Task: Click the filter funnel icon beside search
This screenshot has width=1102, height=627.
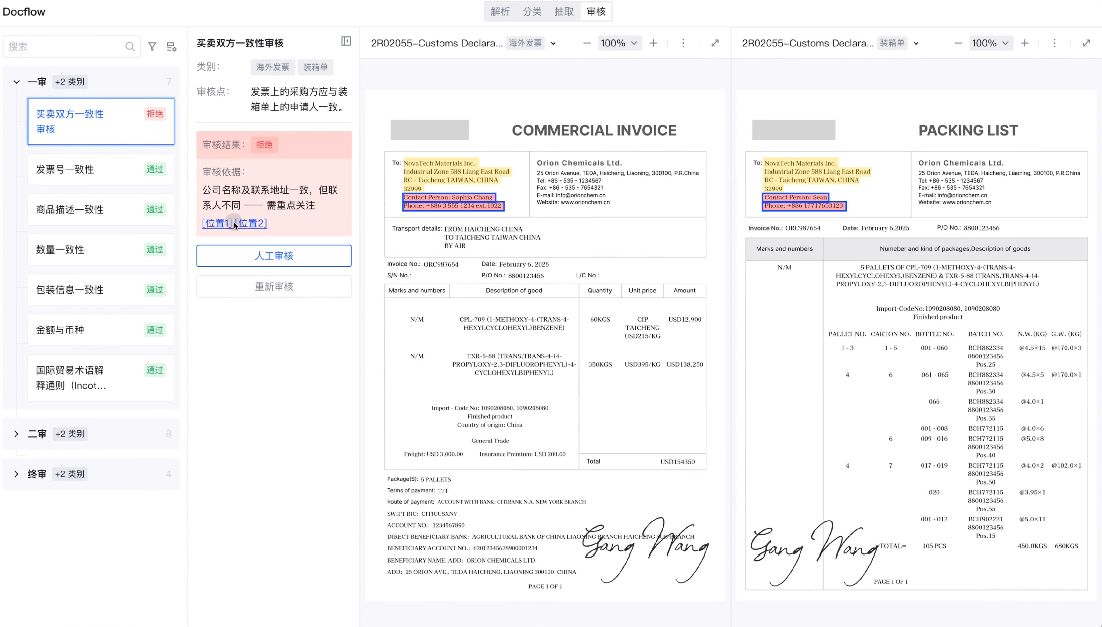Action: [x=152, y=46]
